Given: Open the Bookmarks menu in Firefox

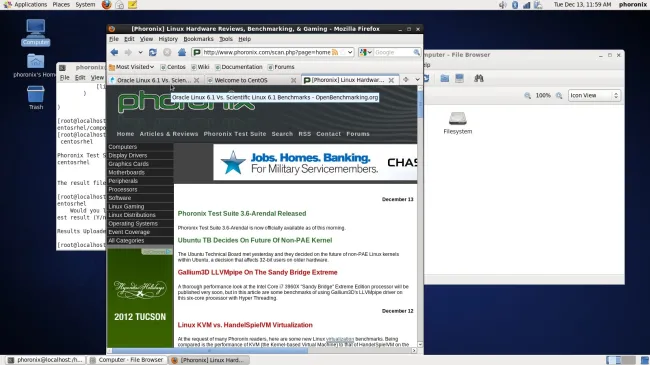Looking at the screenshot, I should coord(198,39).
